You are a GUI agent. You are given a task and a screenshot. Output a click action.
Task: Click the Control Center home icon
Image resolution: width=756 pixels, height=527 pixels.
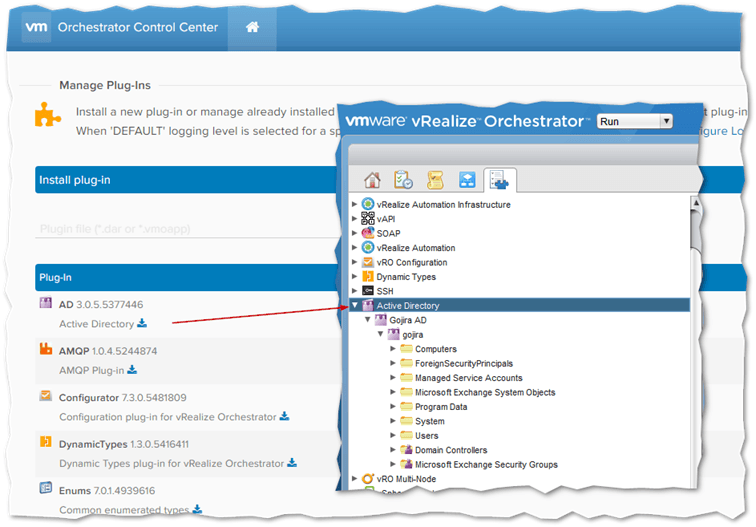tap(252, 27)
